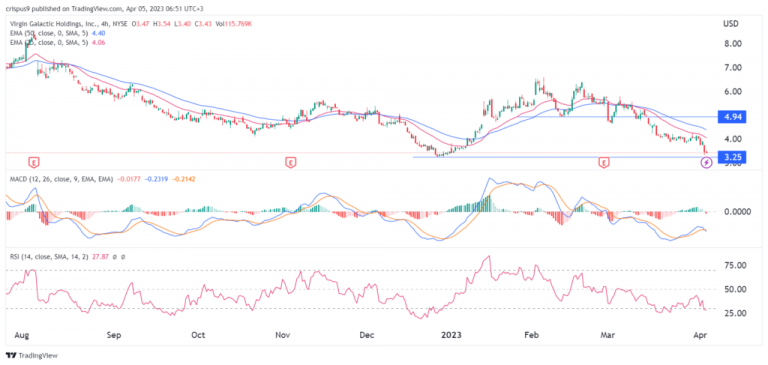Select the 4.94 price level label
The image size is (768, 365).
(731, 117)
